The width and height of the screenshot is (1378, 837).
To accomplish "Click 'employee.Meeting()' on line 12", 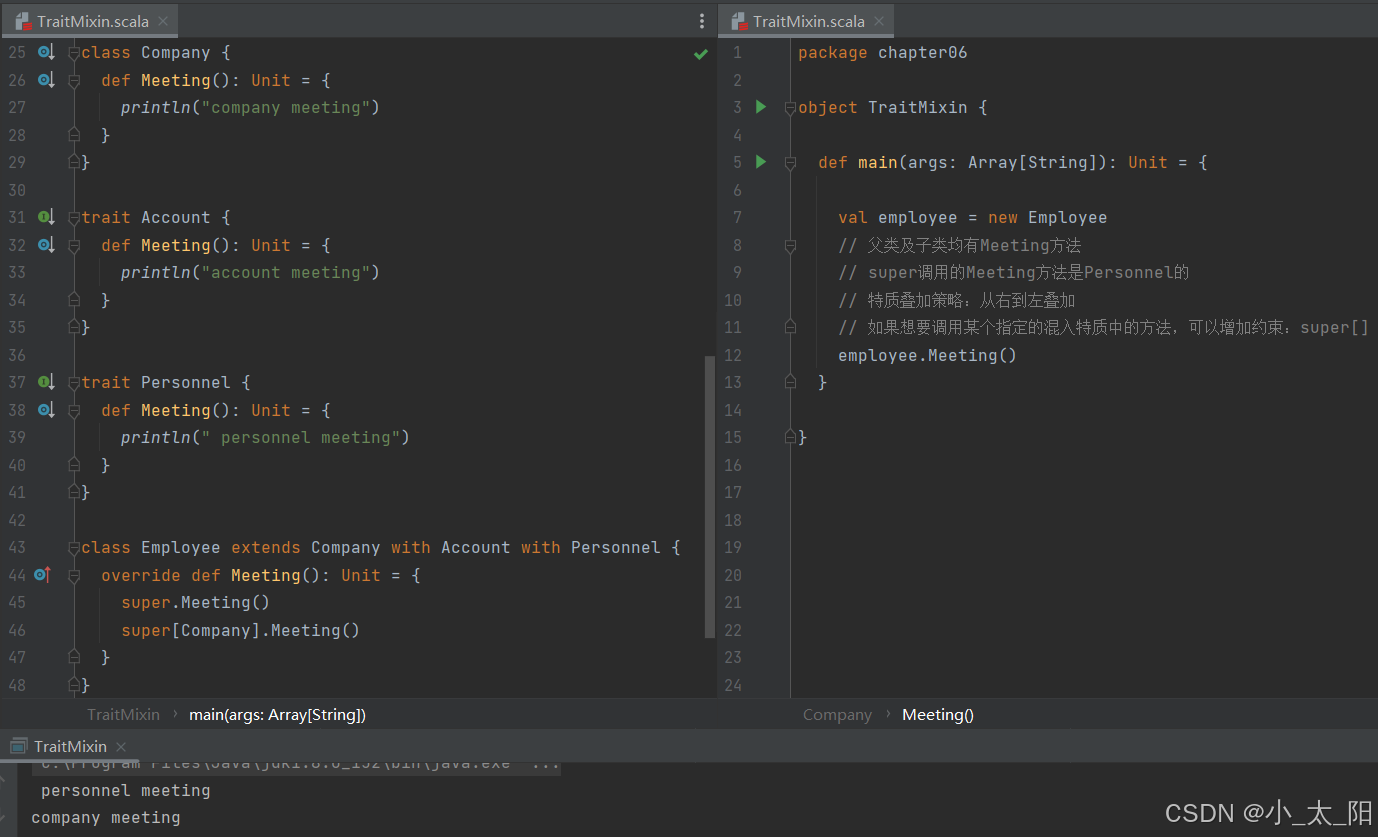I will pyautogui.click(x=927, y=355).
